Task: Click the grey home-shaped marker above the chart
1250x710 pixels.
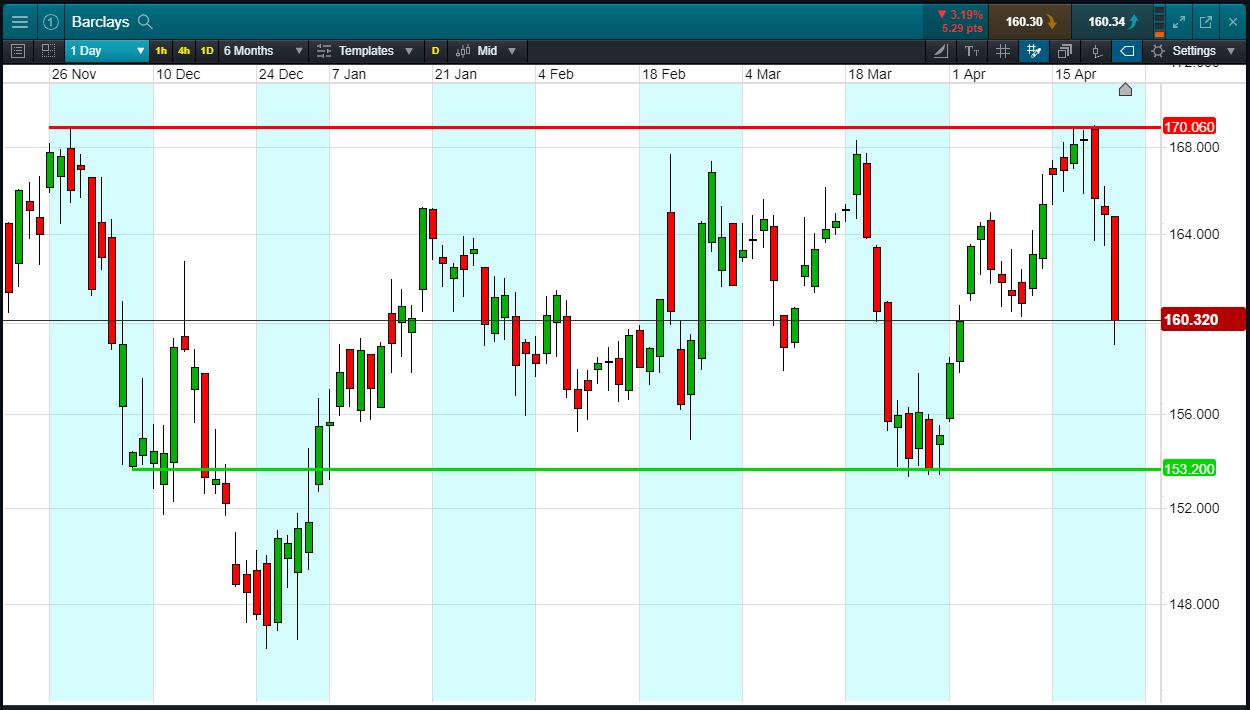Action: click(x=1125, y=90)
